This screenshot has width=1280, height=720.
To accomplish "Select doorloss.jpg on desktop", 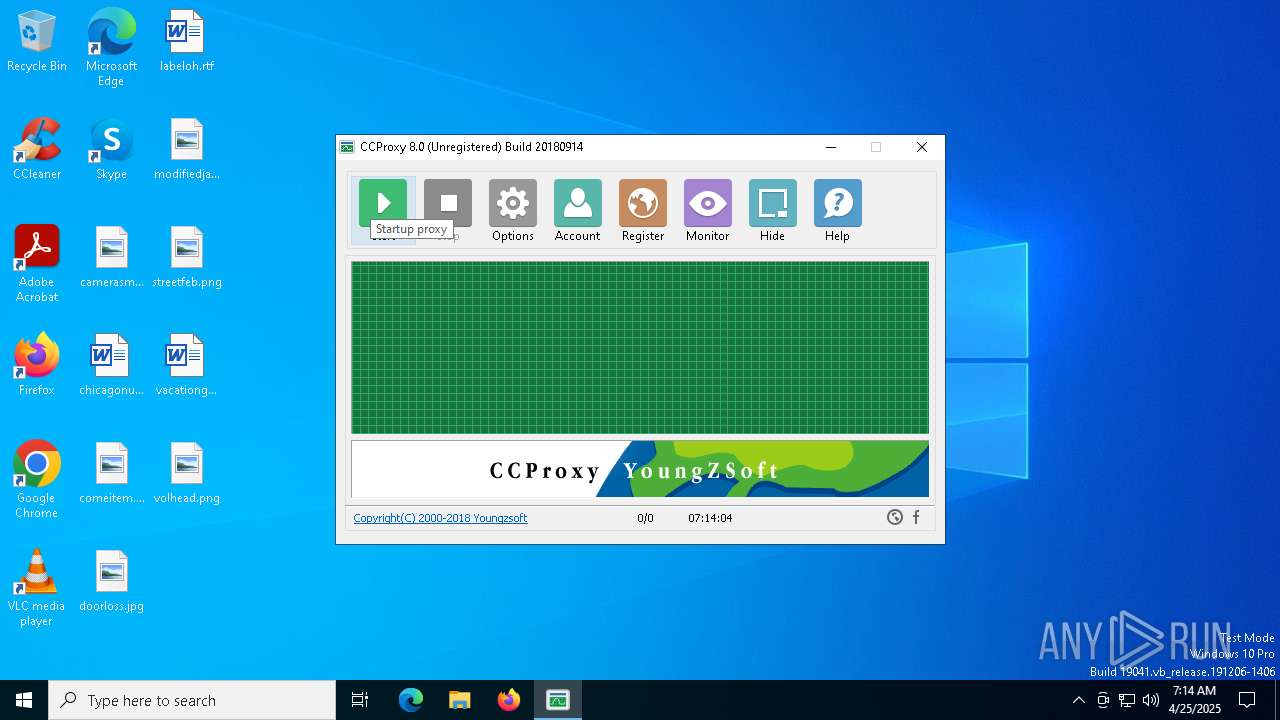I will [111, 582].
